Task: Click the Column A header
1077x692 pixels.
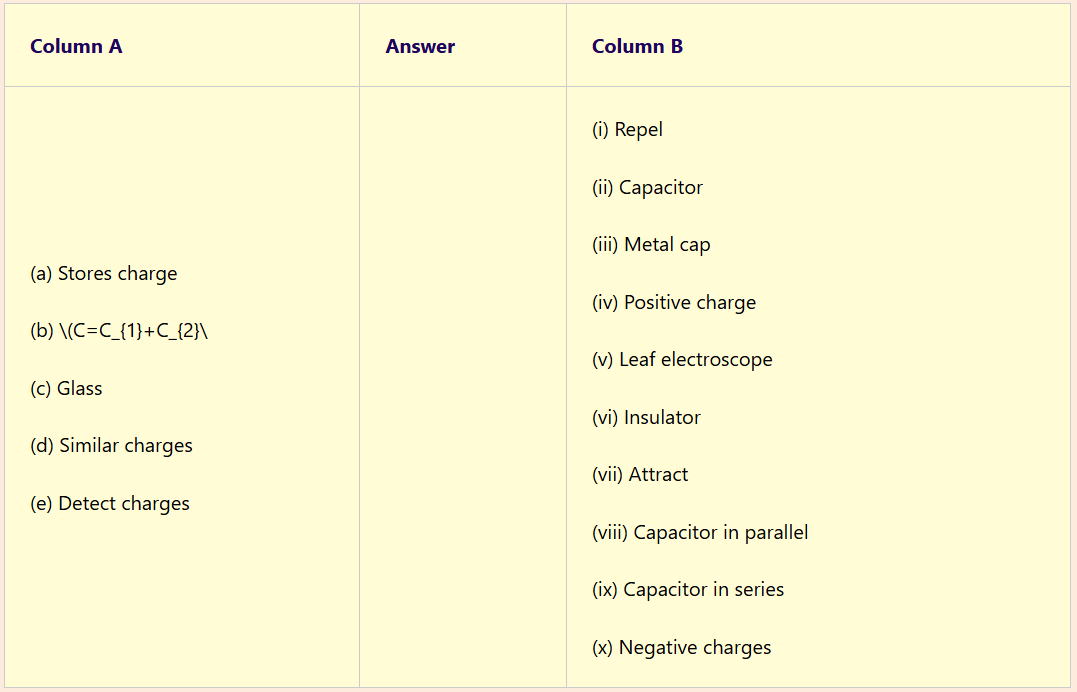Action: [x=76, y=46]
